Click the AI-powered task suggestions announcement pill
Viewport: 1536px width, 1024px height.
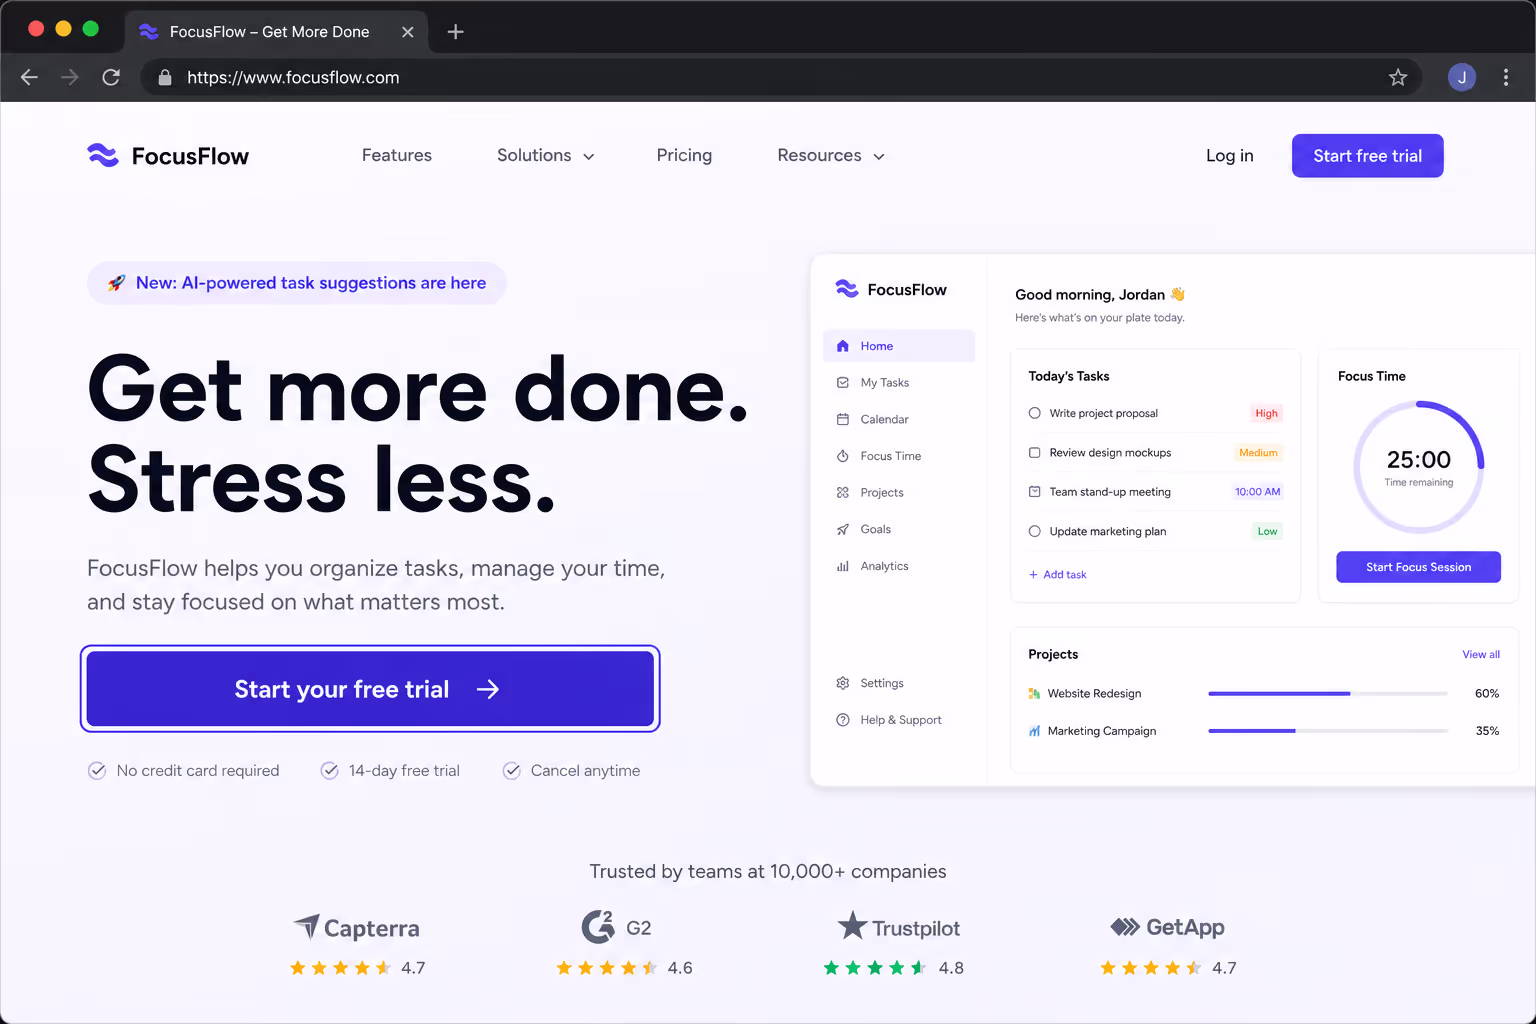click(x=297, y=283)
